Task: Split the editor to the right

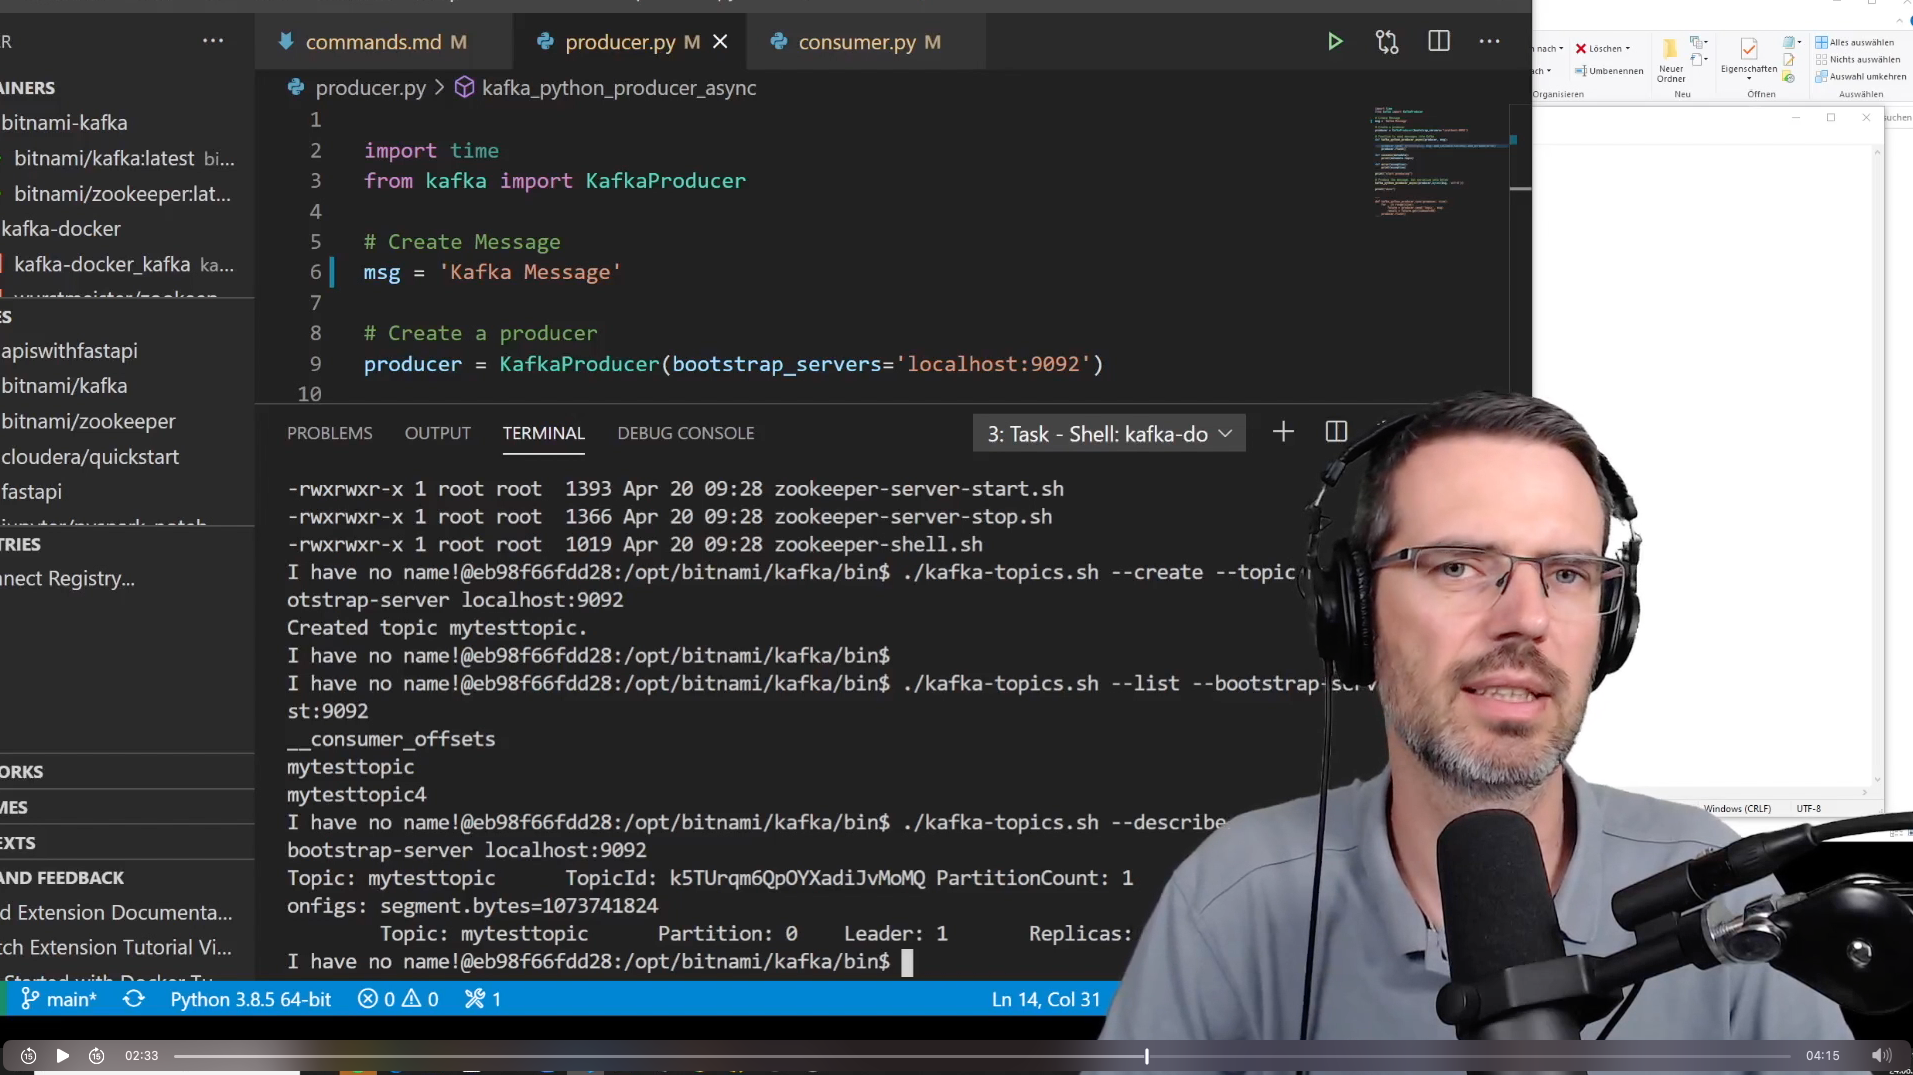Action: point(1439,41)
